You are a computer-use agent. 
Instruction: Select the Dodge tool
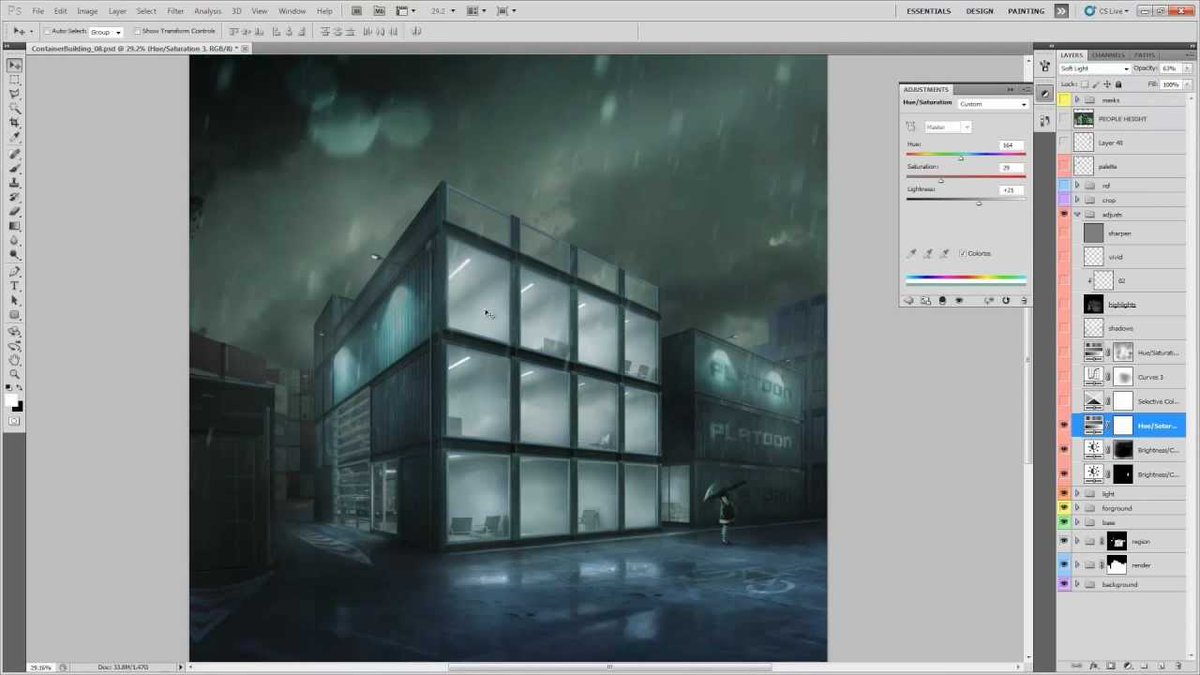(15, 254)
